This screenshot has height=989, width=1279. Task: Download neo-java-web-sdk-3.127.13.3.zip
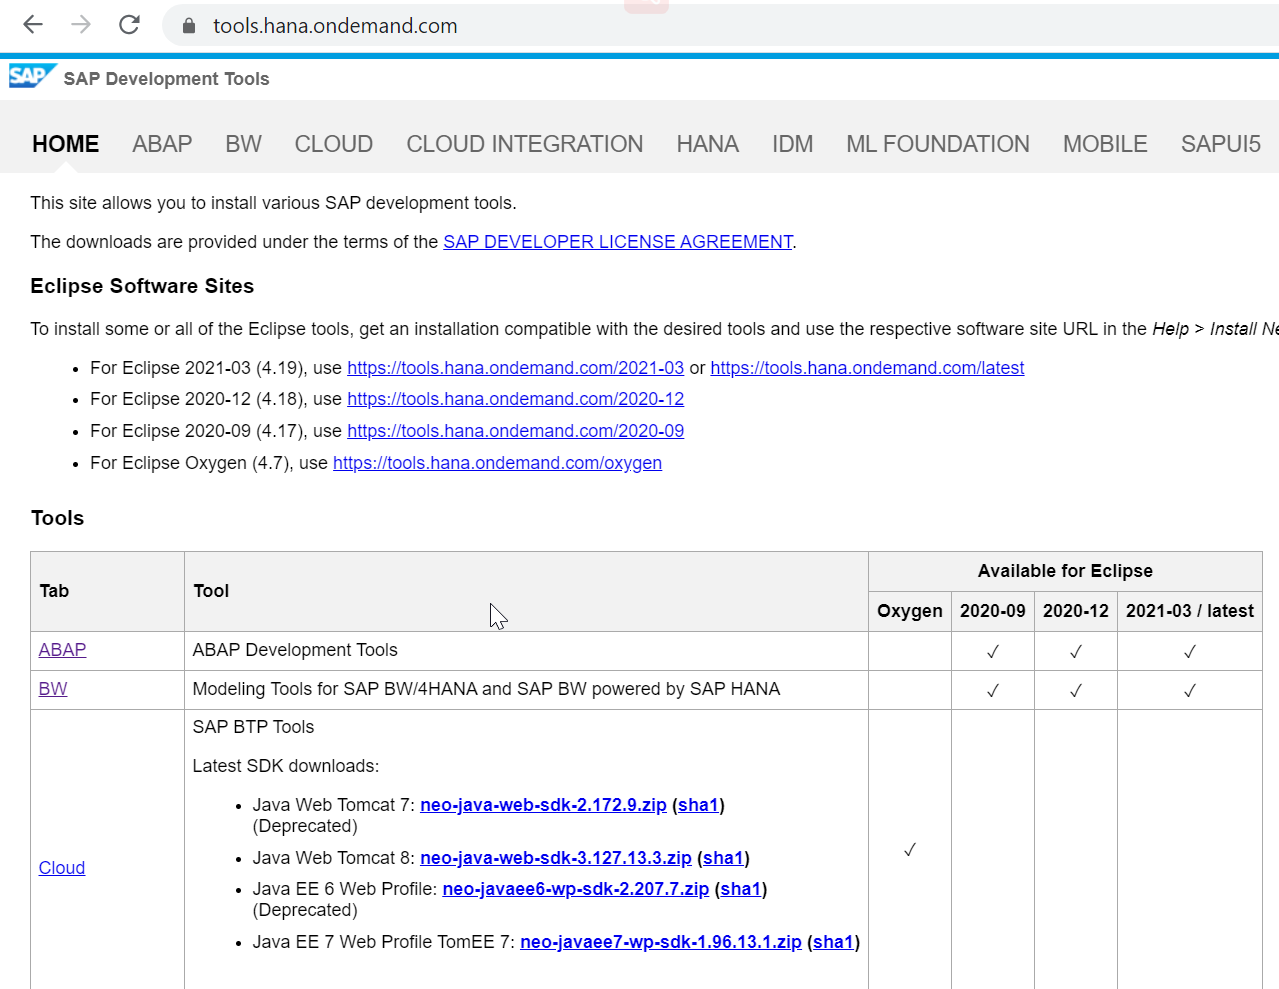click(556, 857)
